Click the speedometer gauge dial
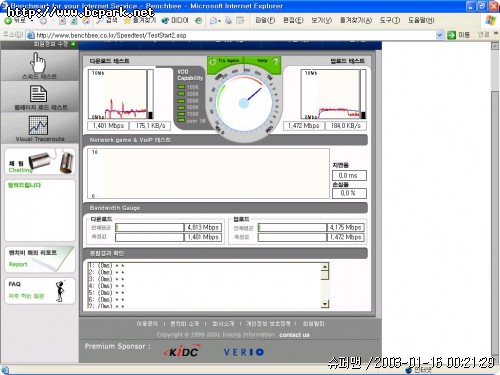 click(x=244, y=103)
